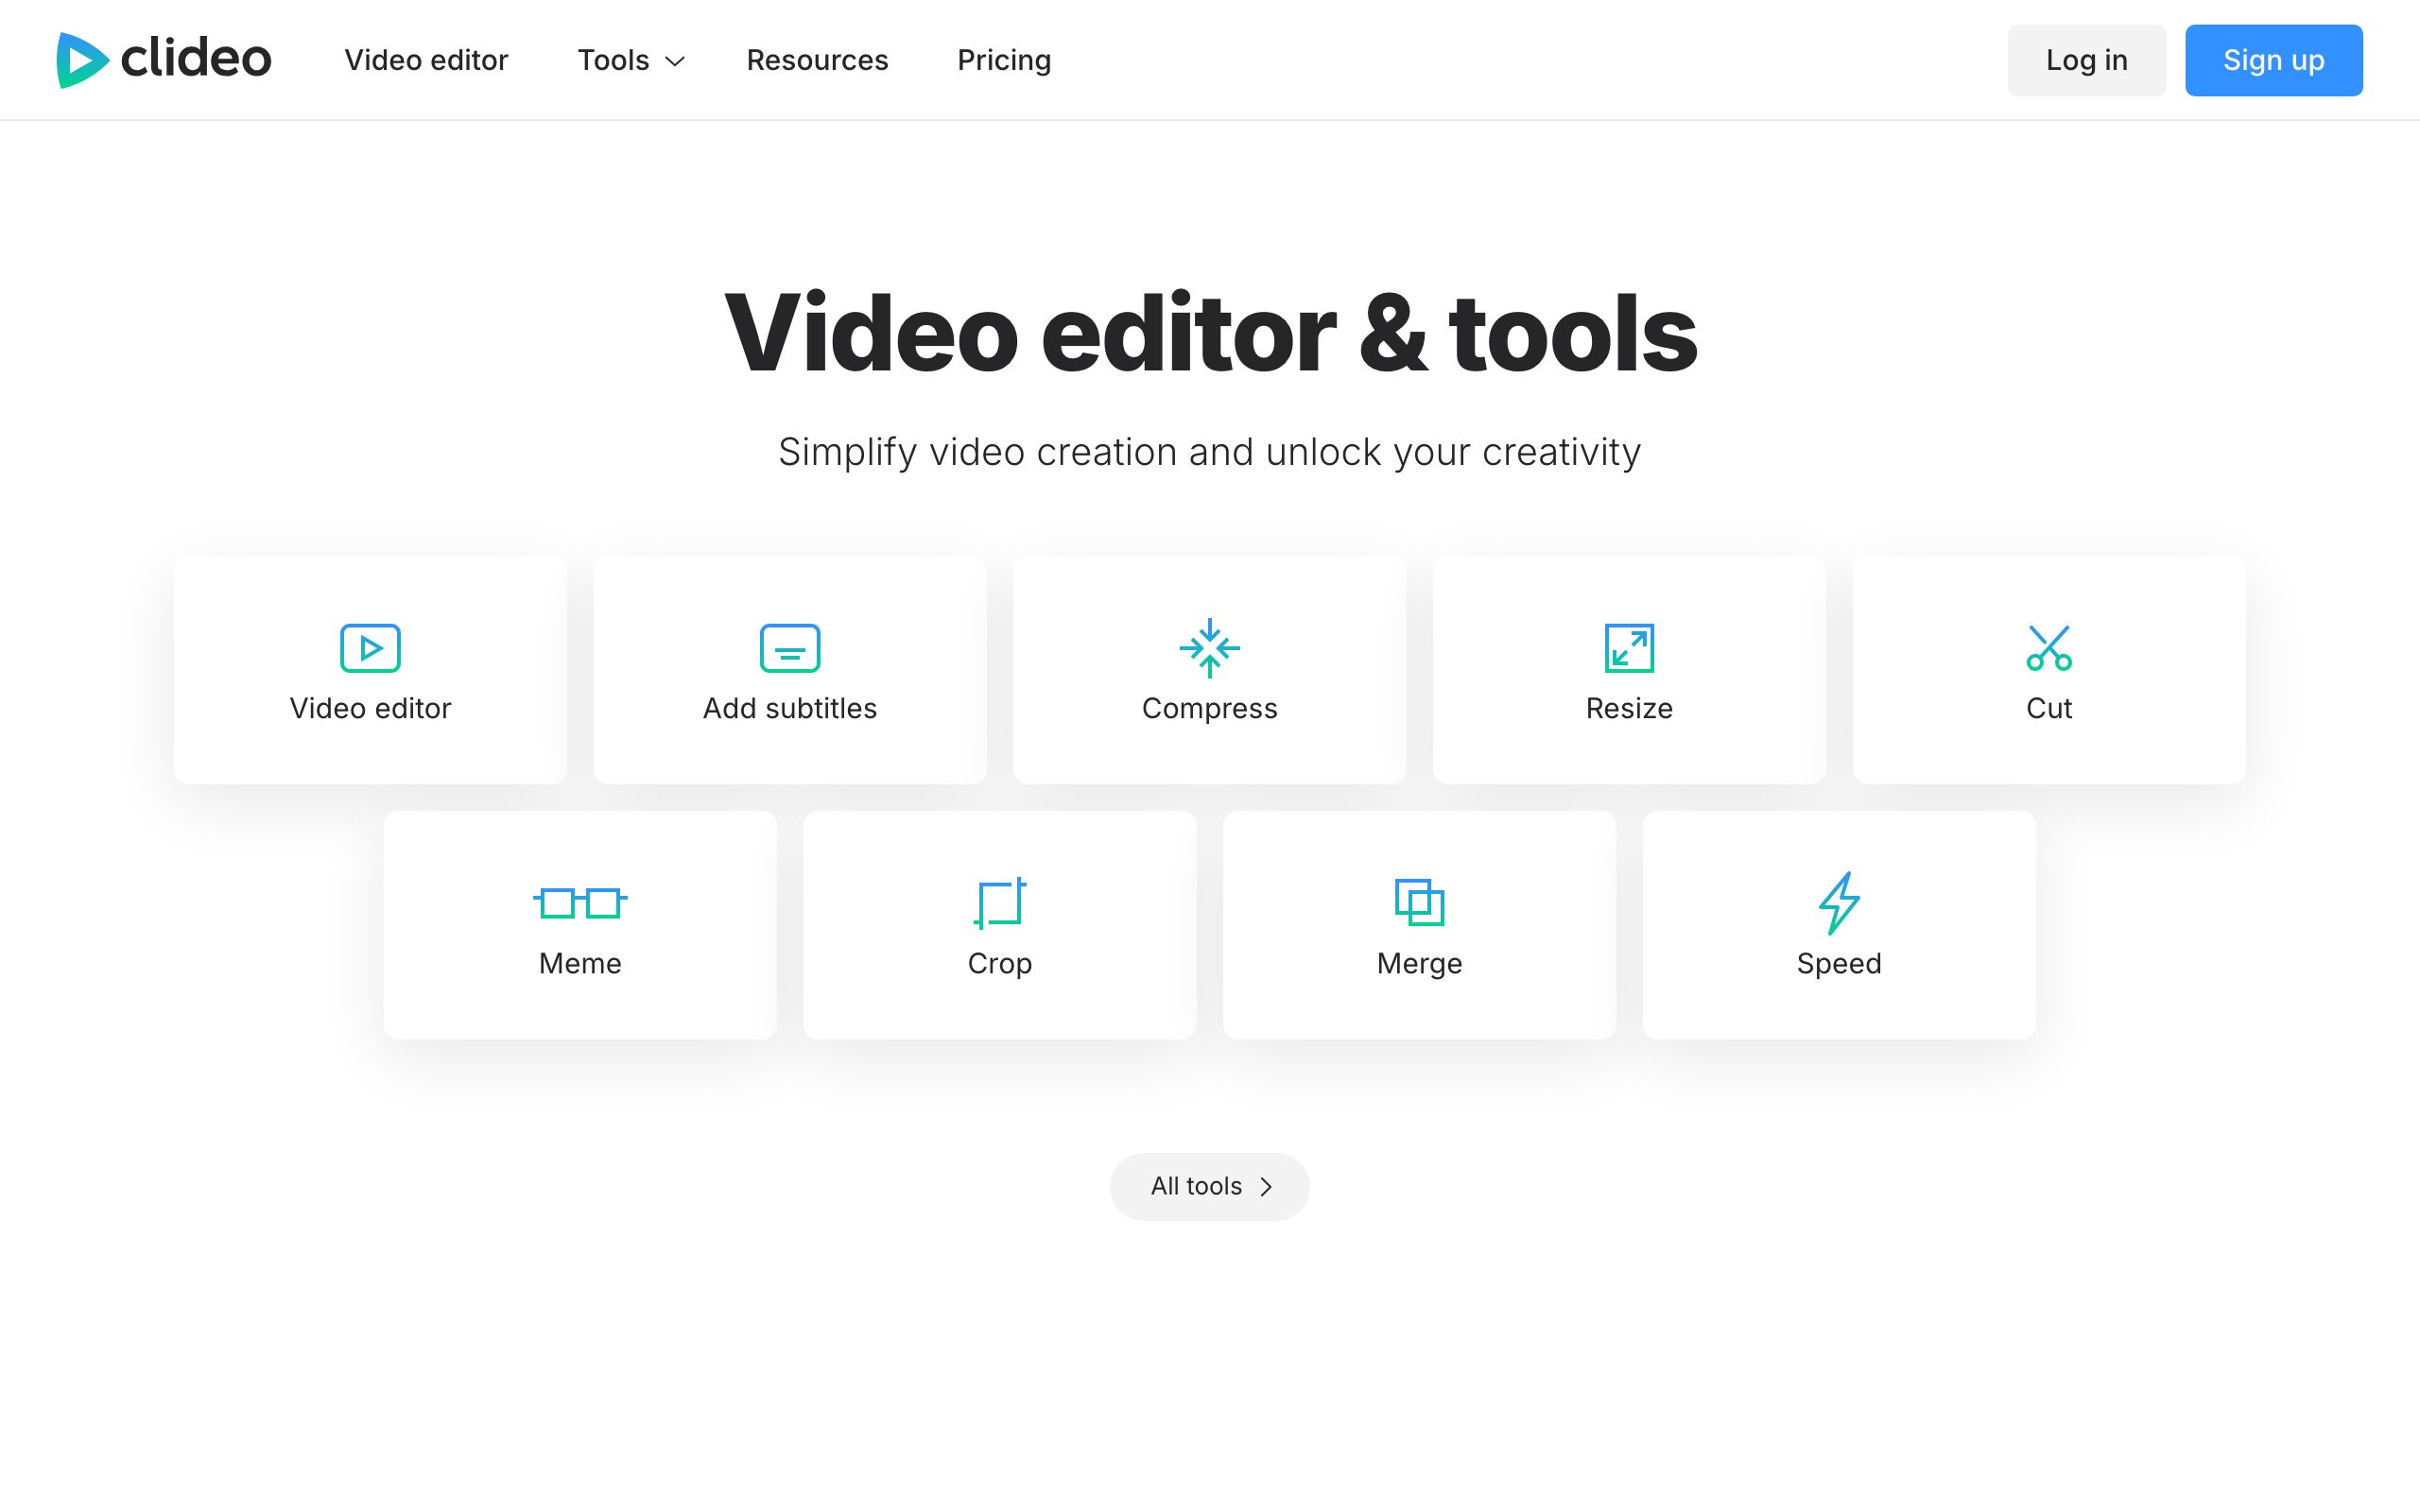
Task: Choose the Compress arrows icon
Action: tap(1210, 648)
